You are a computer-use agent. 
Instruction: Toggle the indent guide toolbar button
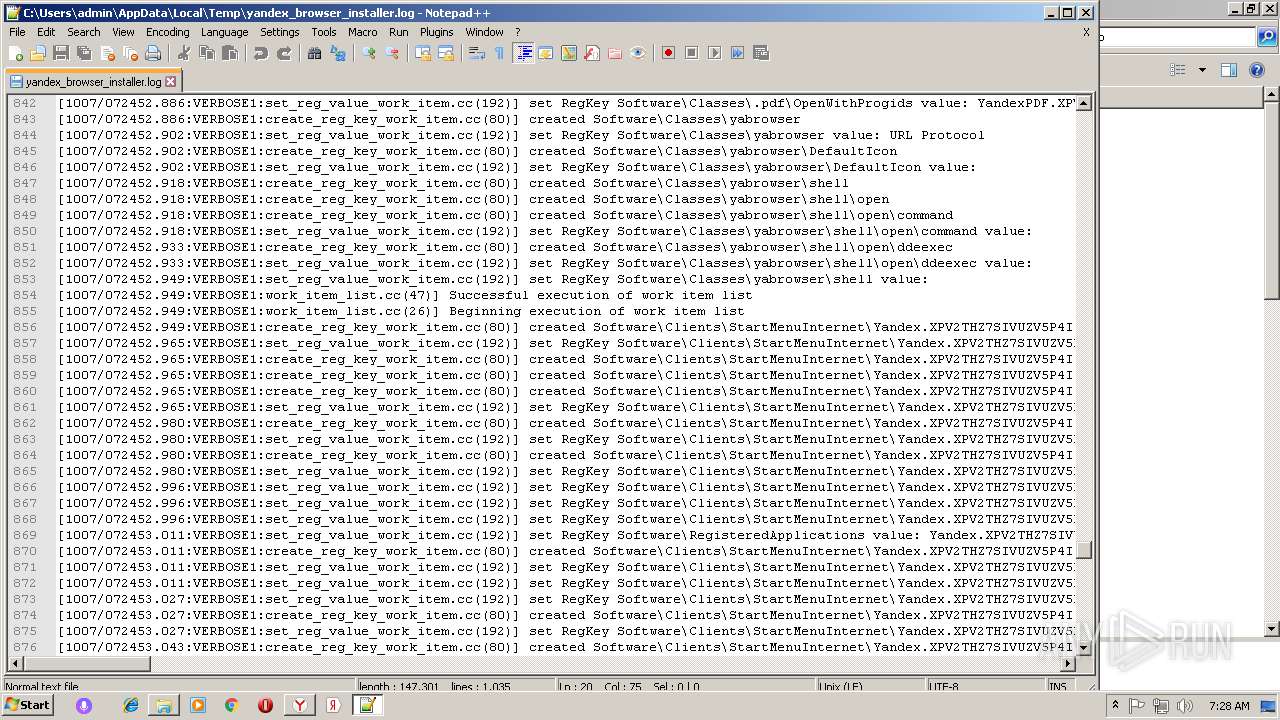pyautogui.click(x=523, y=53)
